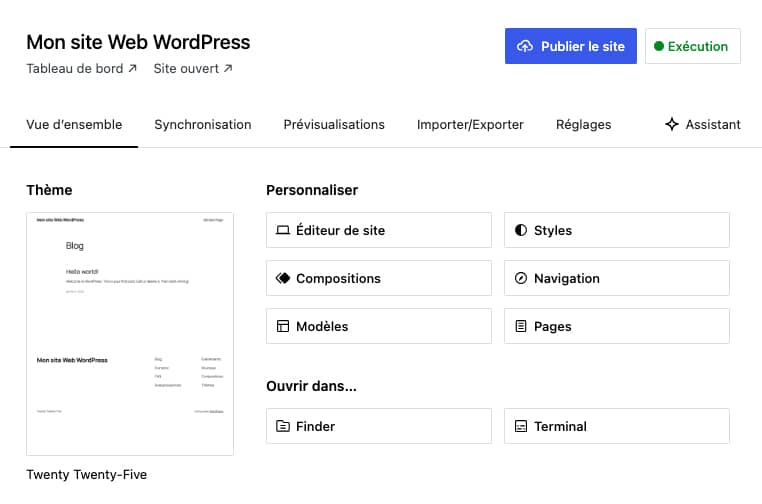Image resolution: width=762 pixels, height=504 pixels.
Task: Open site in Terminal
Action: pyautogui.click(x=617, y=426)
